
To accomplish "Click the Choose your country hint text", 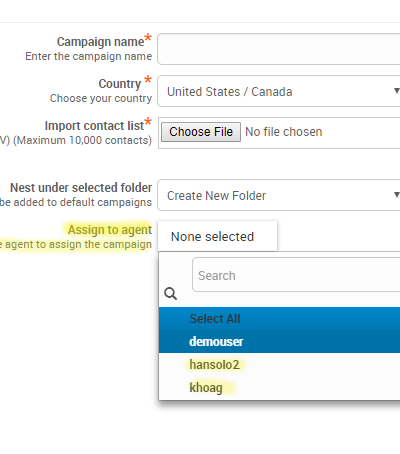I will pos(101,98).
